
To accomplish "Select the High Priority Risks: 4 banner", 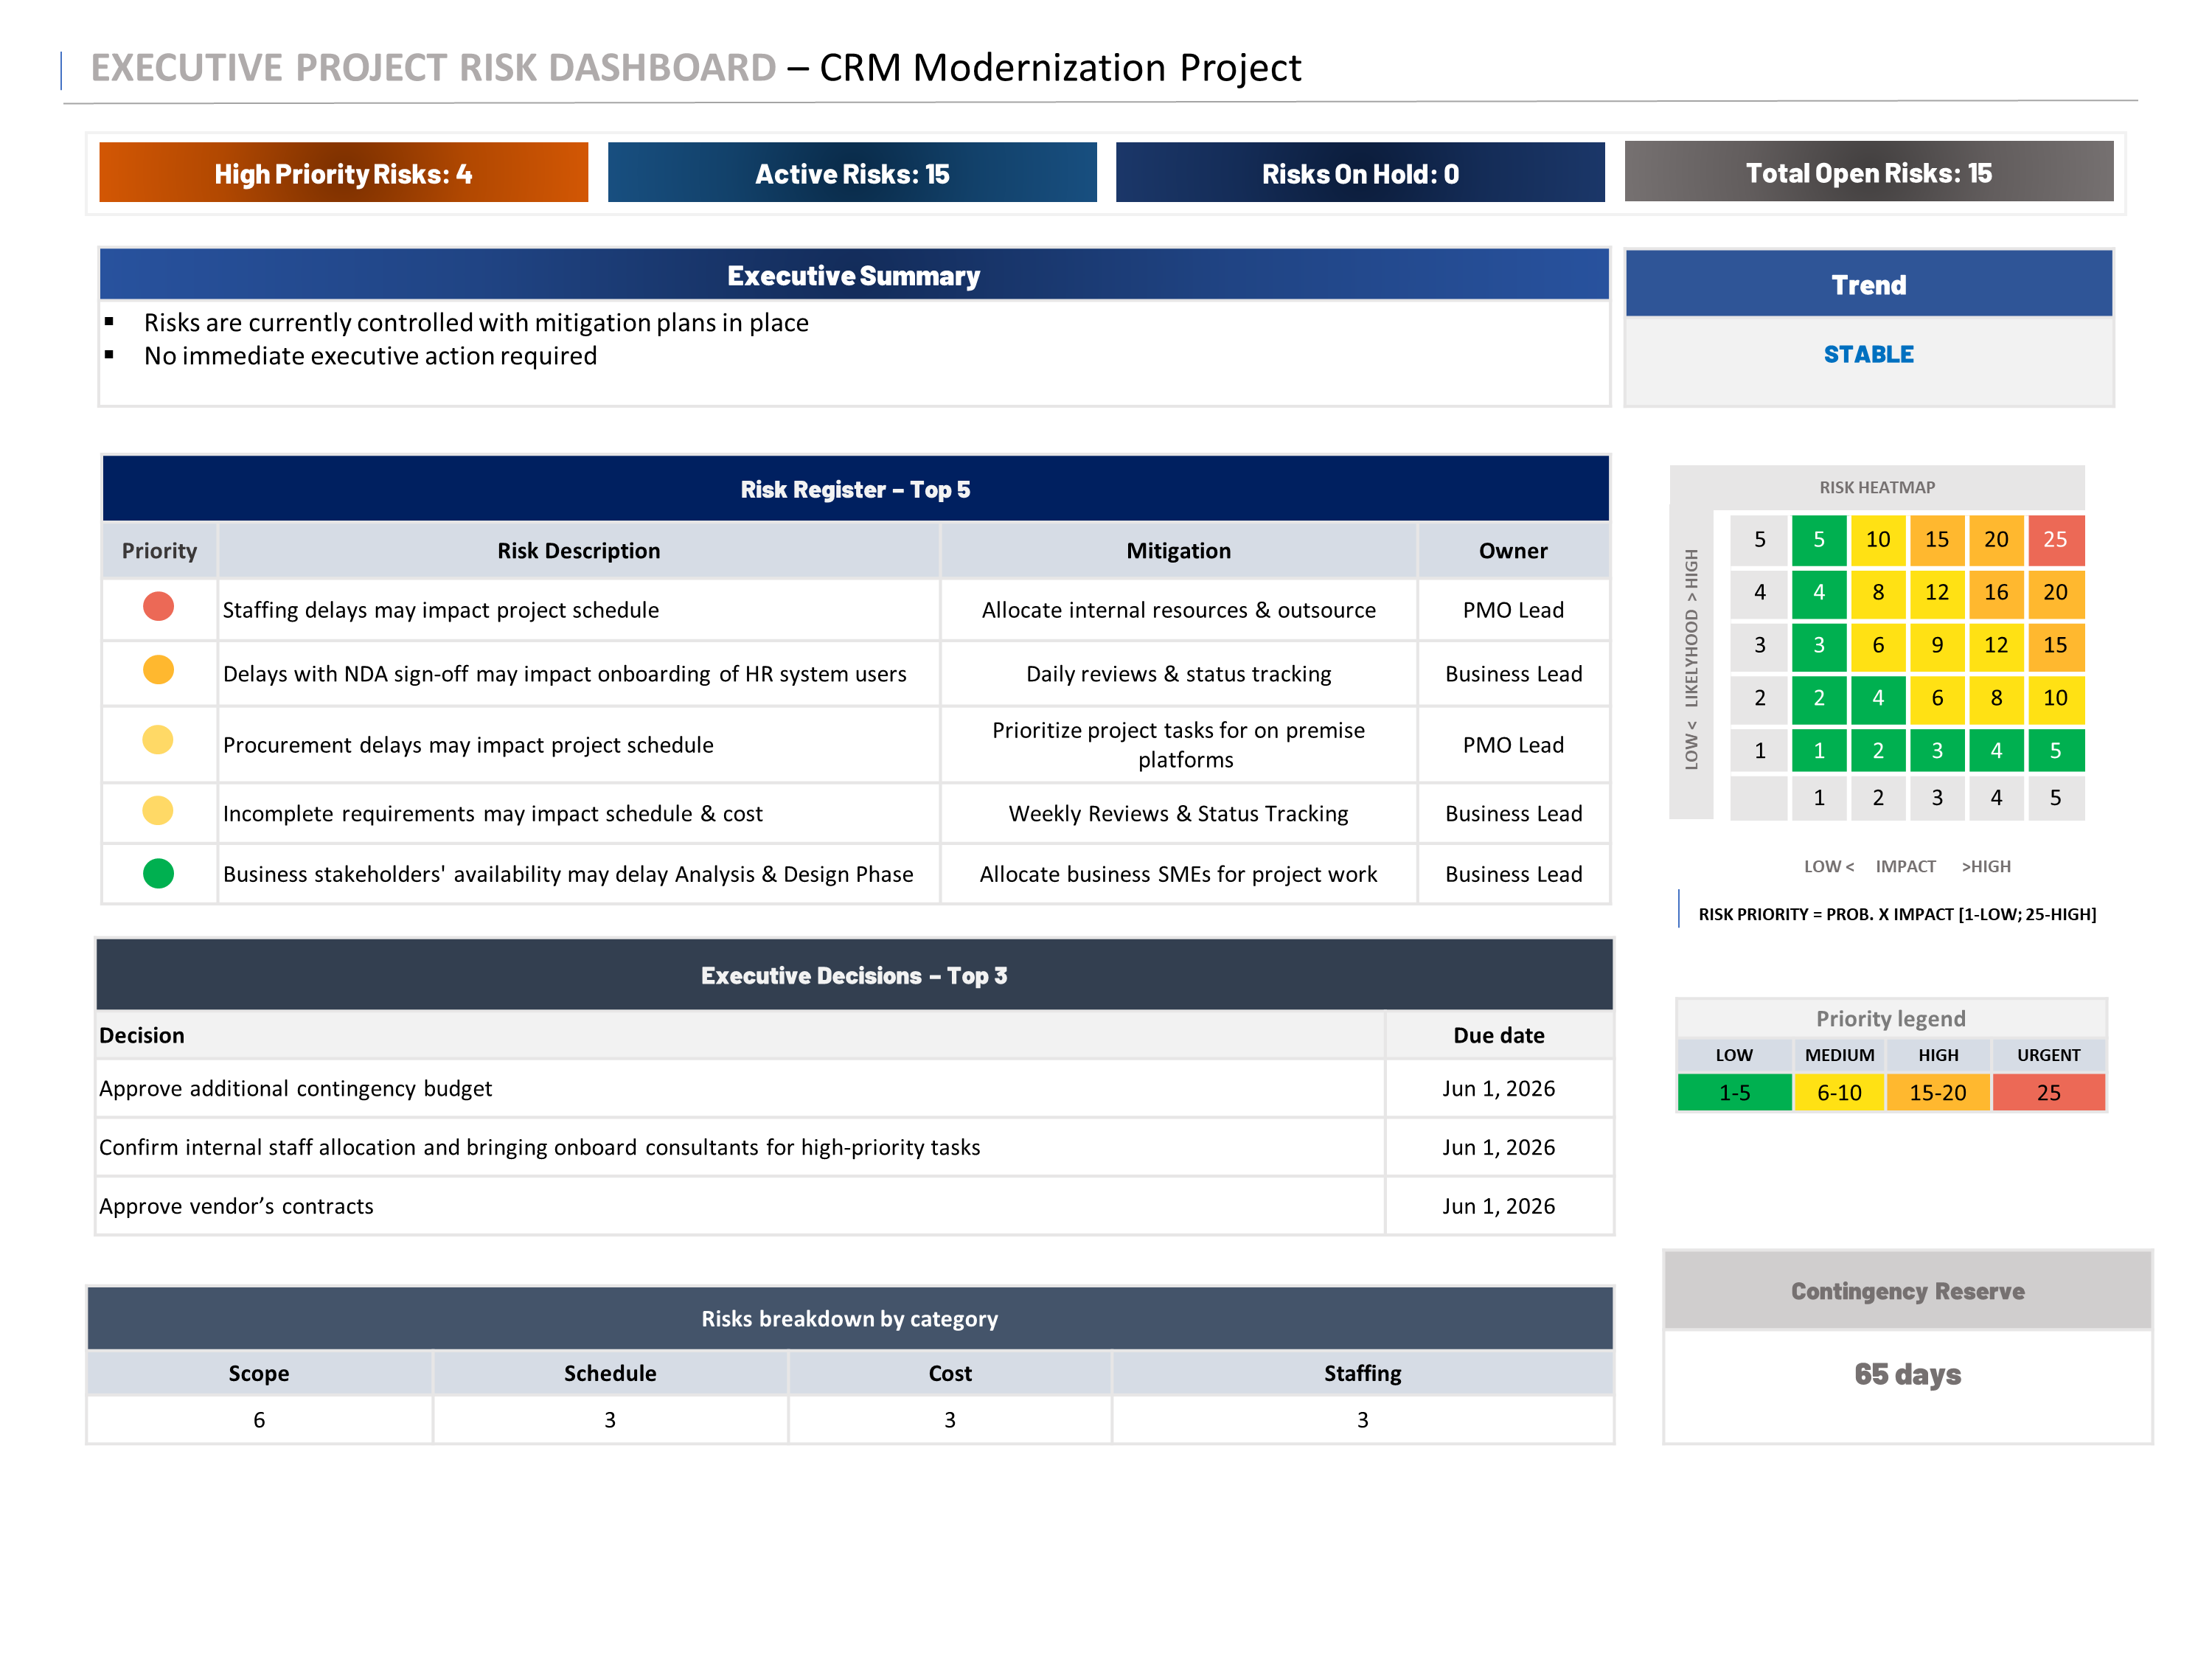I will pos(343,172).
